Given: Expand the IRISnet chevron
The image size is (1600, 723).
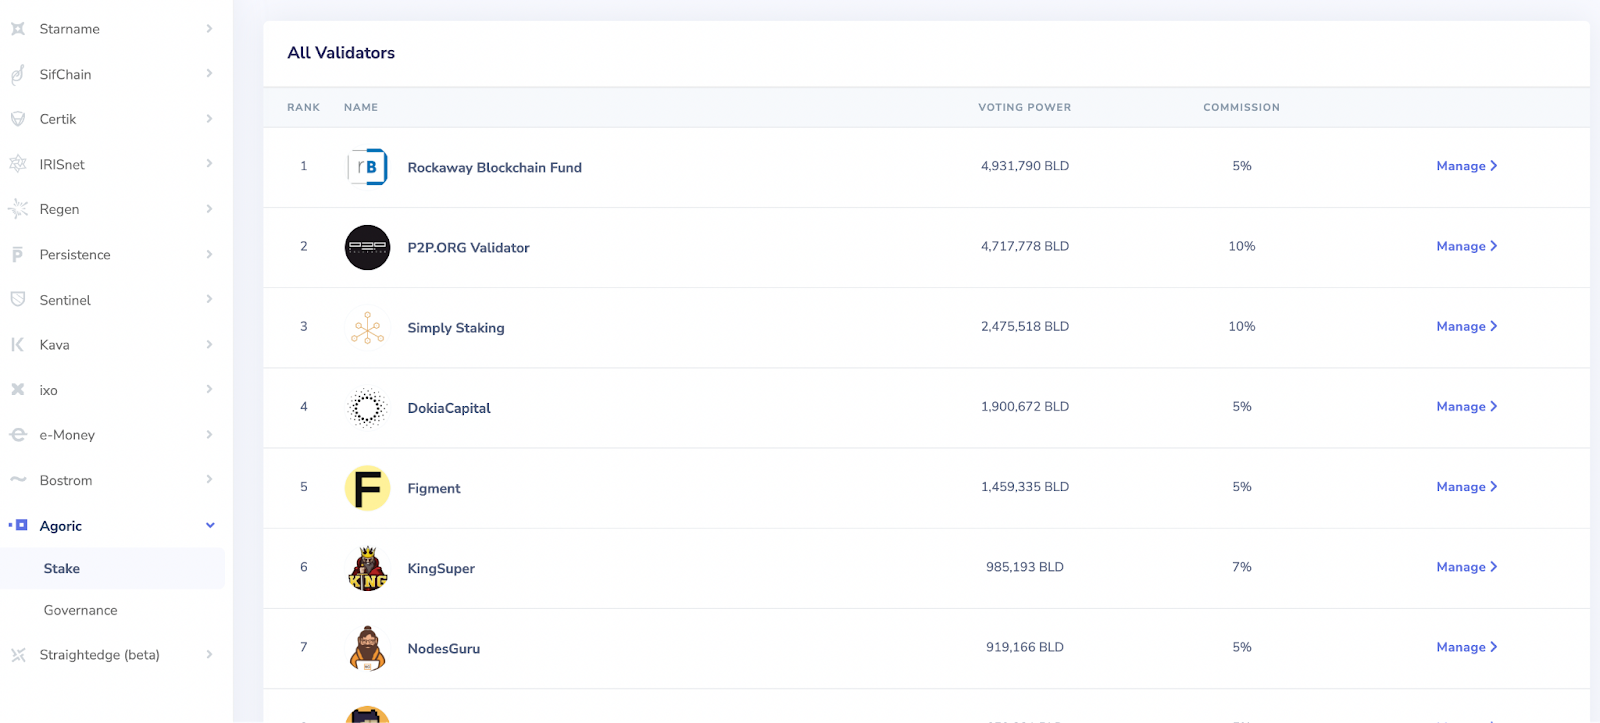Looking at the screenshot, I should (x=209, y=163).
